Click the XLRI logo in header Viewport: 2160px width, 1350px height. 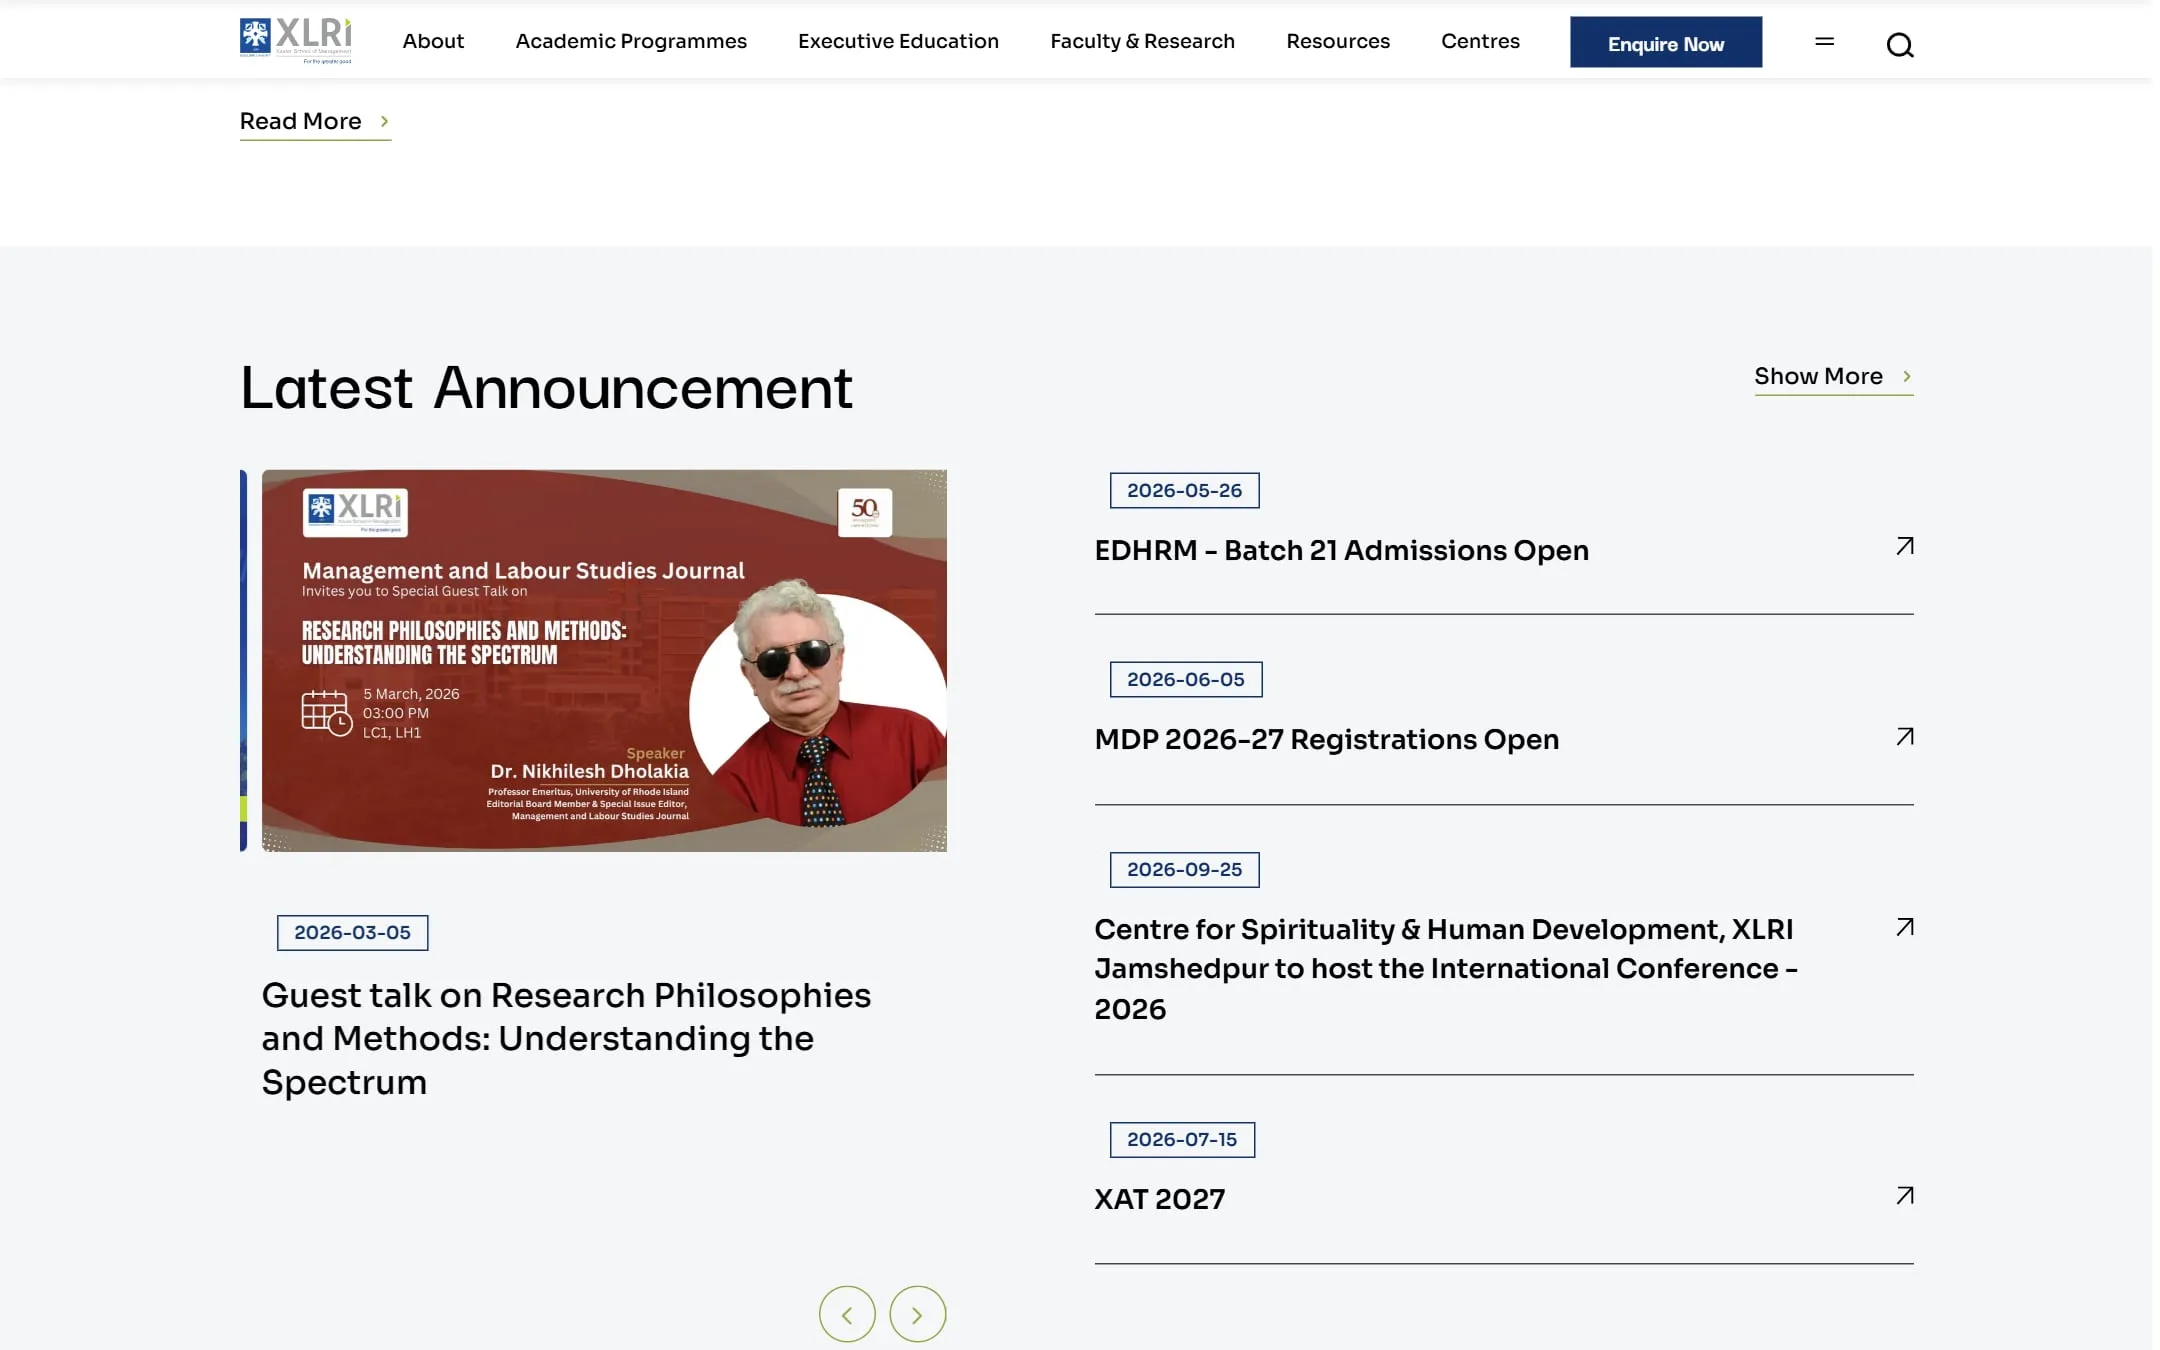tap(296, 41)
